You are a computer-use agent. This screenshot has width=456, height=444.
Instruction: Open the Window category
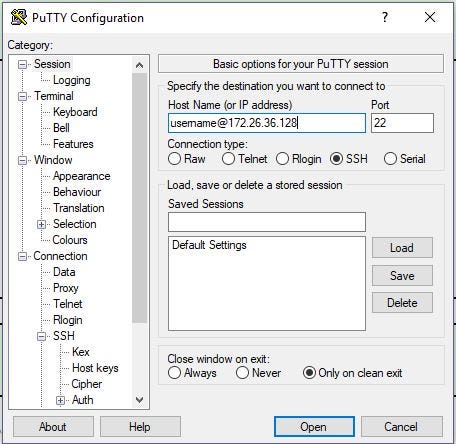(53, 160)
